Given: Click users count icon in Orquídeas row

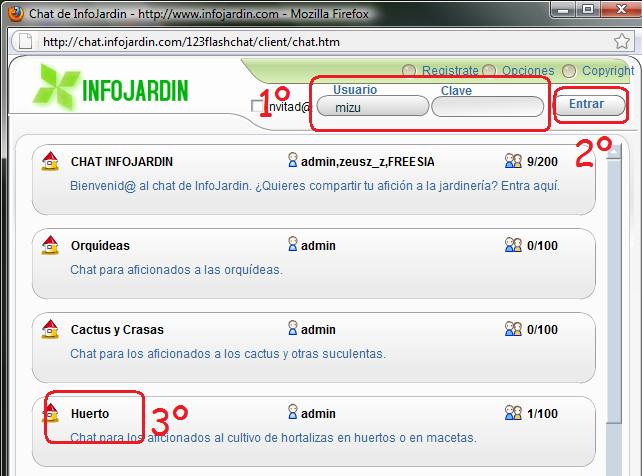Looking at the screenshot, I should [513, 245].
